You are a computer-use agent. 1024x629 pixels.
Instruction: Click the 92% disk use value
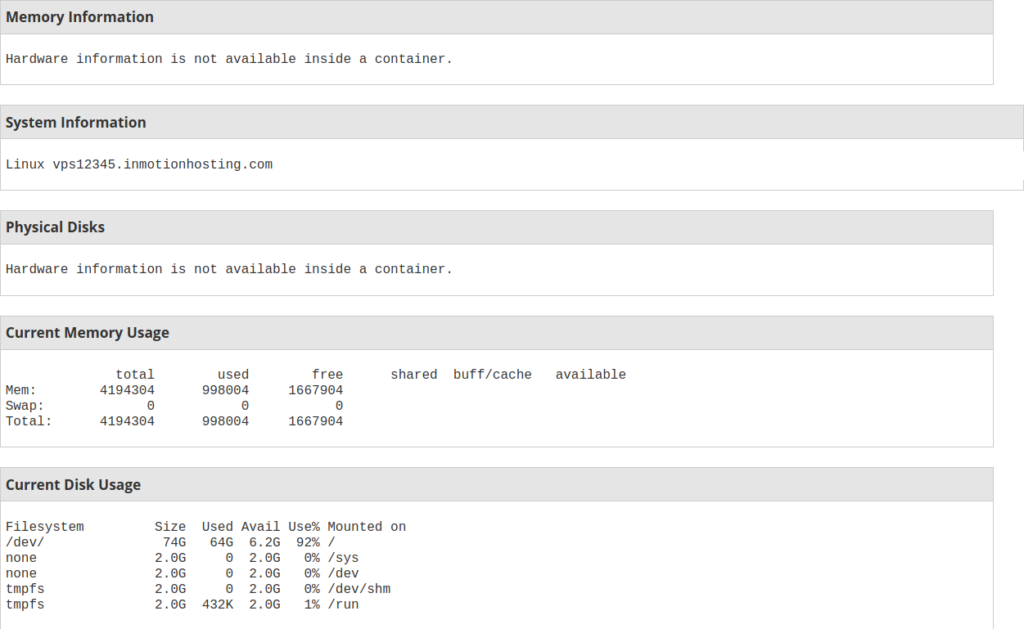pyautogui.click(x=304, y=542)
